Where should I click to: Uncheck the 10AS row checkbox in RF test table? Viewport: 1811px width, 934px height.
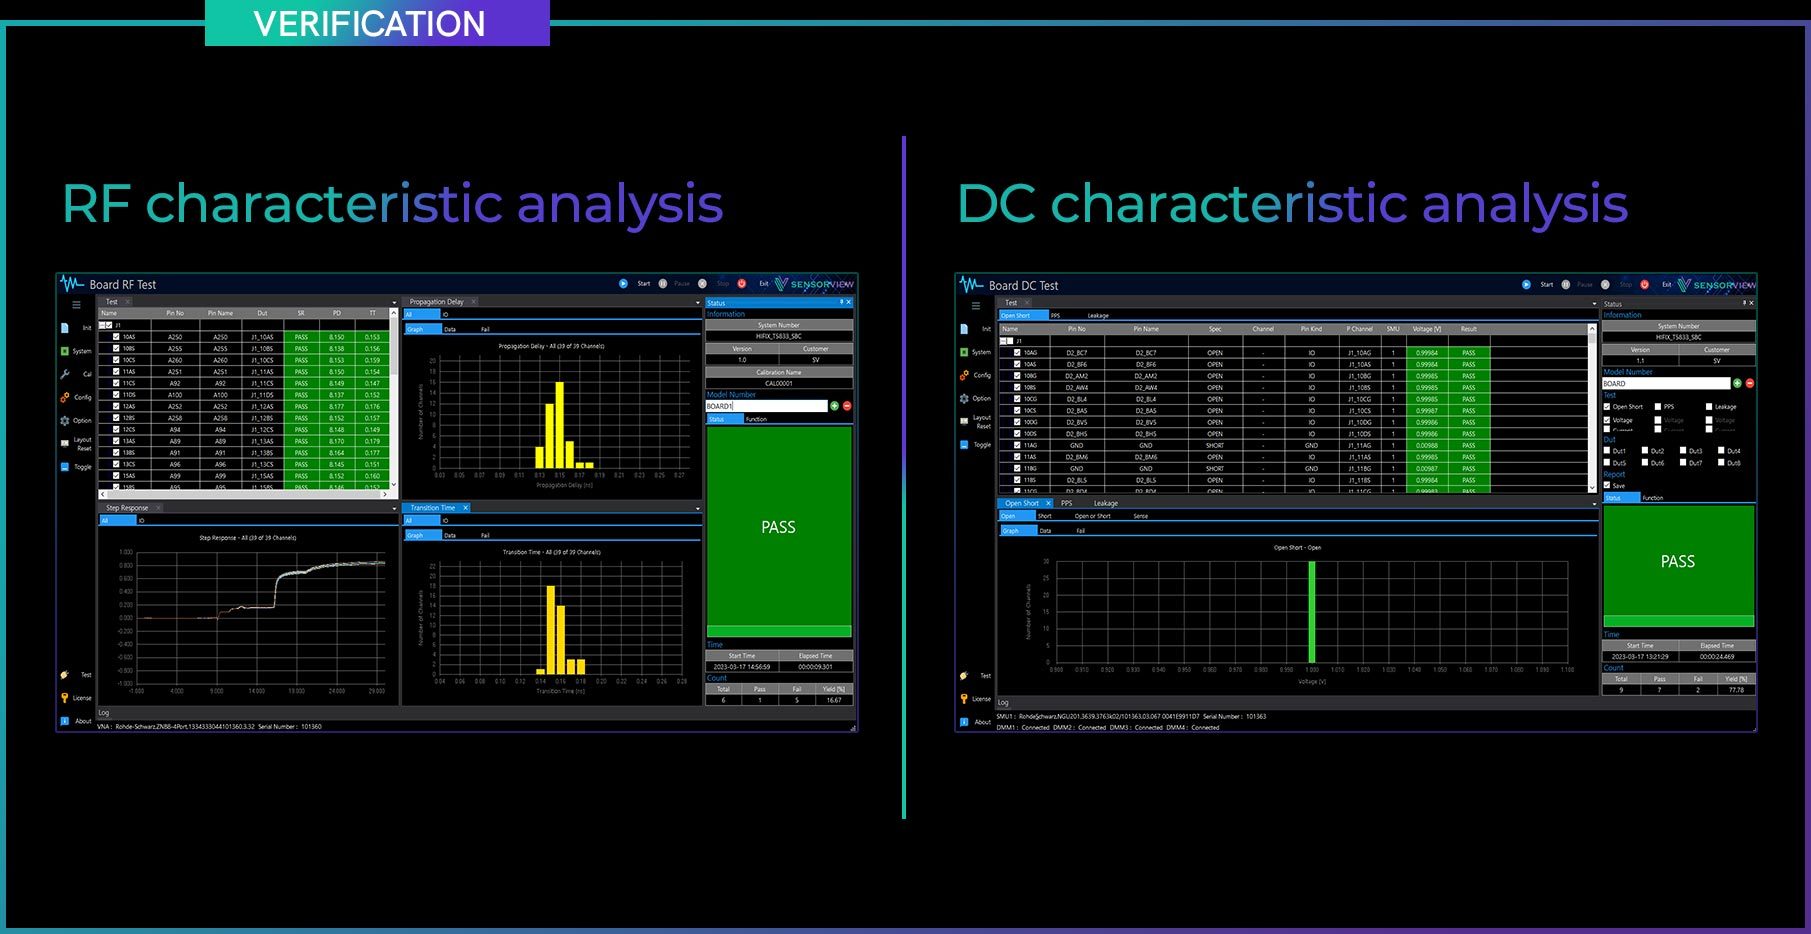(116, 337)
